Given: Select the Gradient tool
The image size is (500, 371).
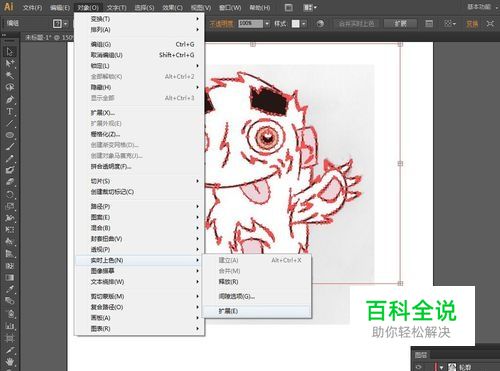Looking at the screenshot, I should pos(10,277).
